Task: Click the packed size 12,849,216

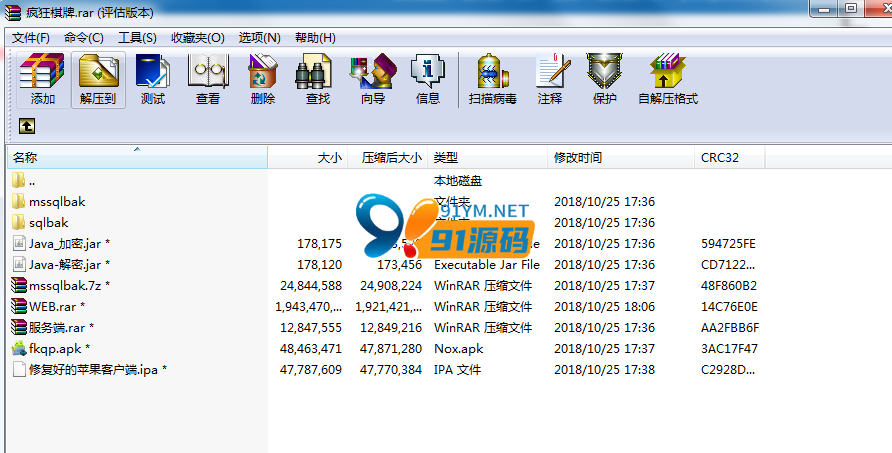Action: click(391, 328)
